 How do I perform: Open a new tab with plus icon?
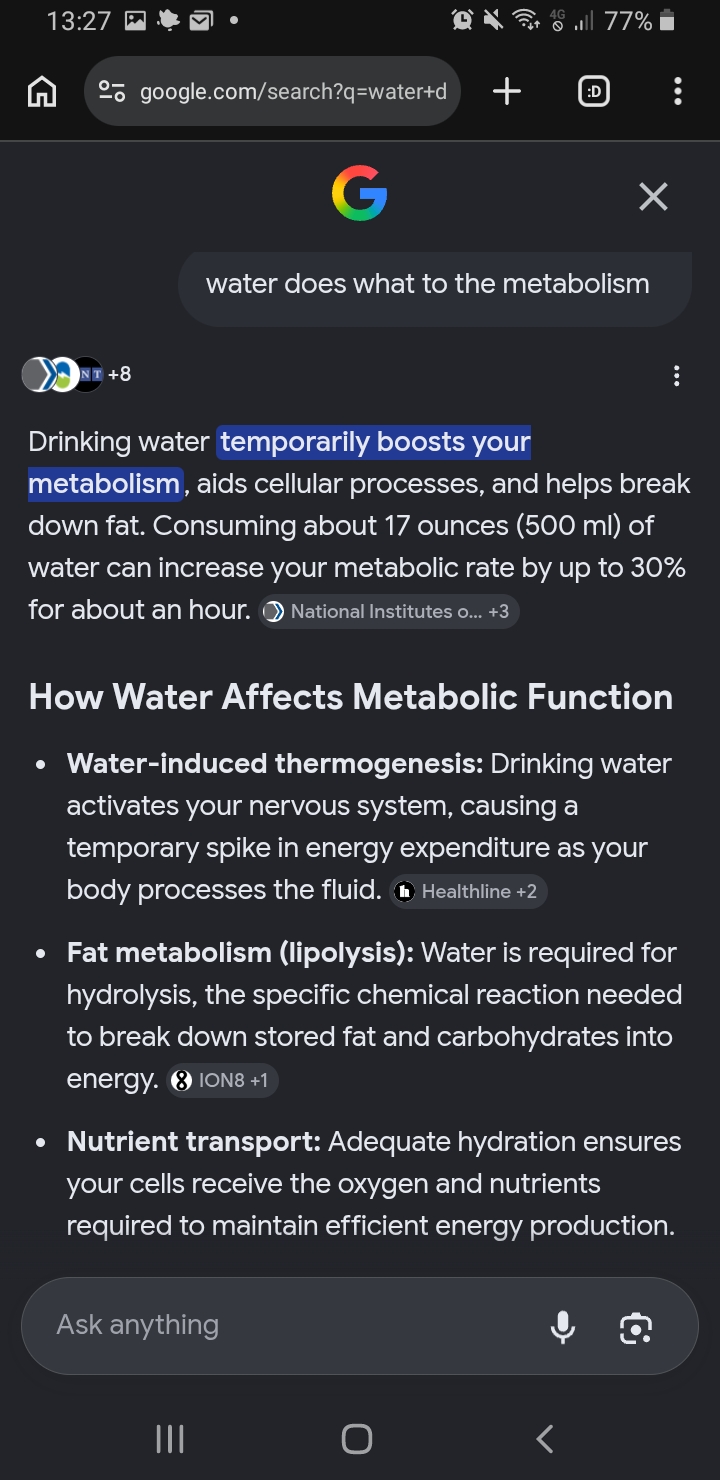pyautogui.click(x=507, y=92)
